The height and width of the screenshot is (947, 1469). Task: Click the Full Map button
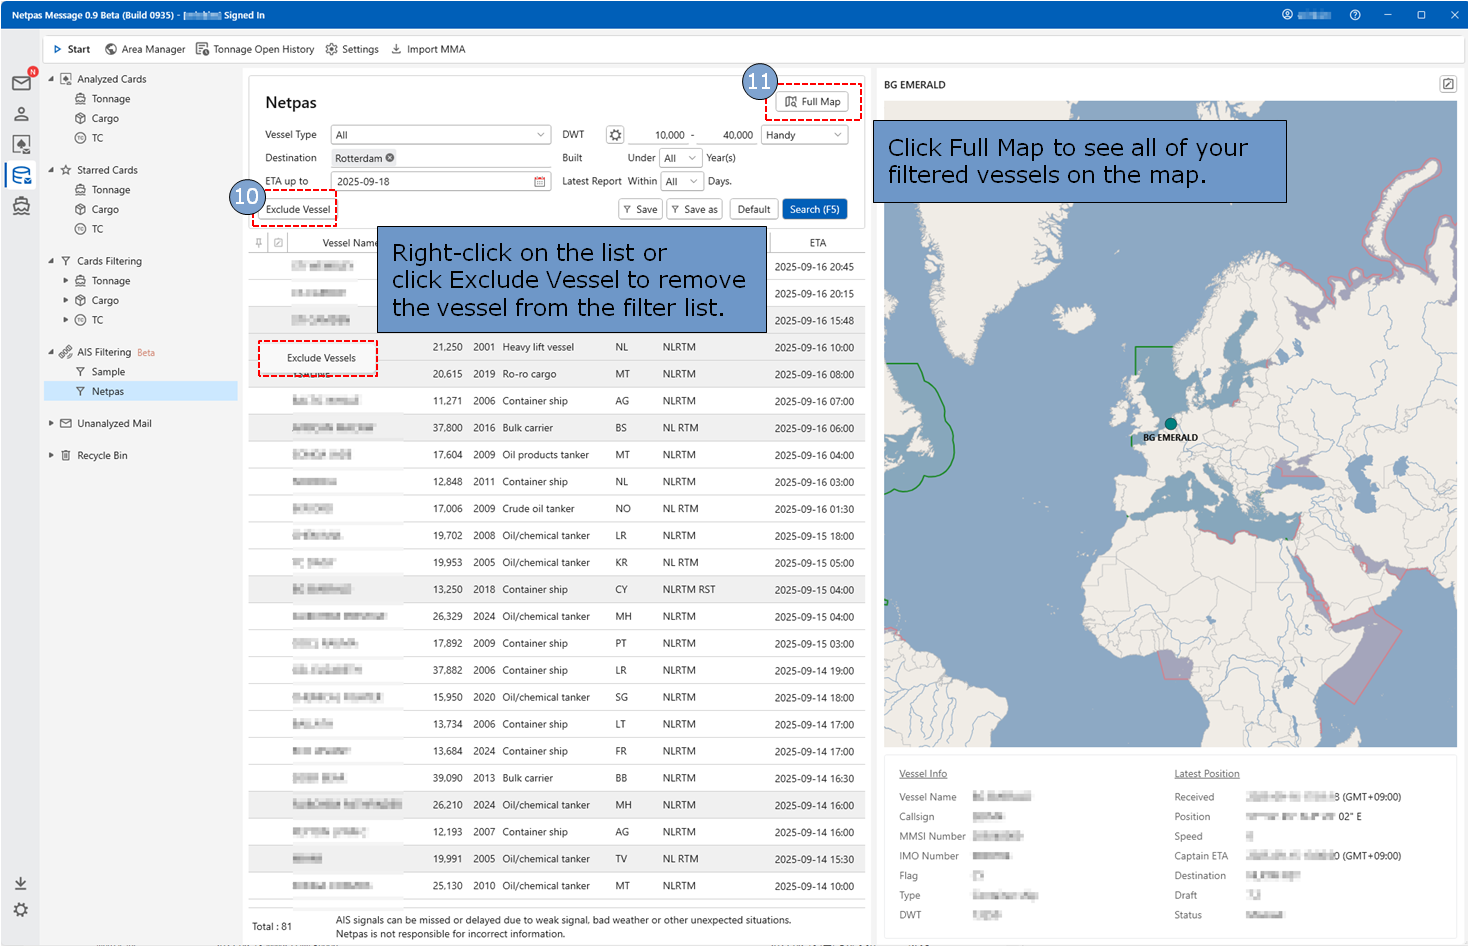[x=812, y=102]
